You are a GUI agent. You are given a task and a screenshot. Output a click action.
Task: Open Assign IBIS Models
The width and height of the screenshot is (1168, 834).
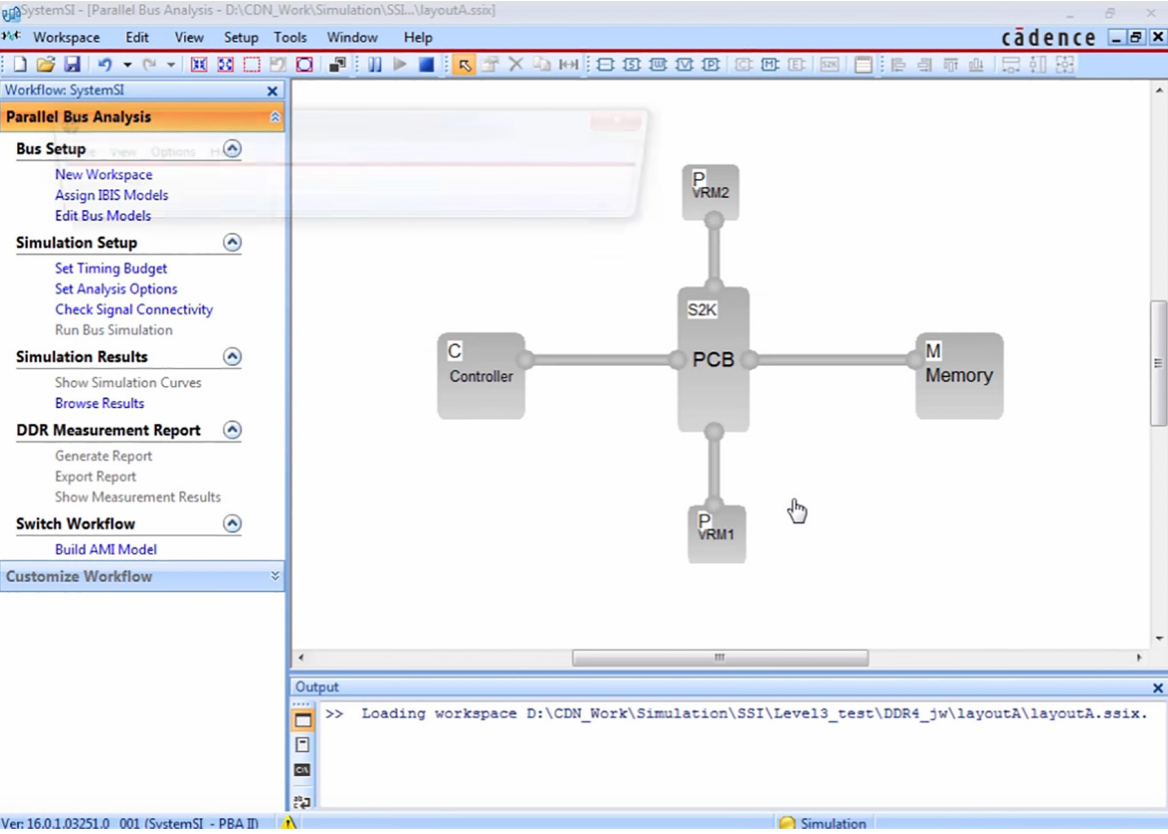point(112,195)
